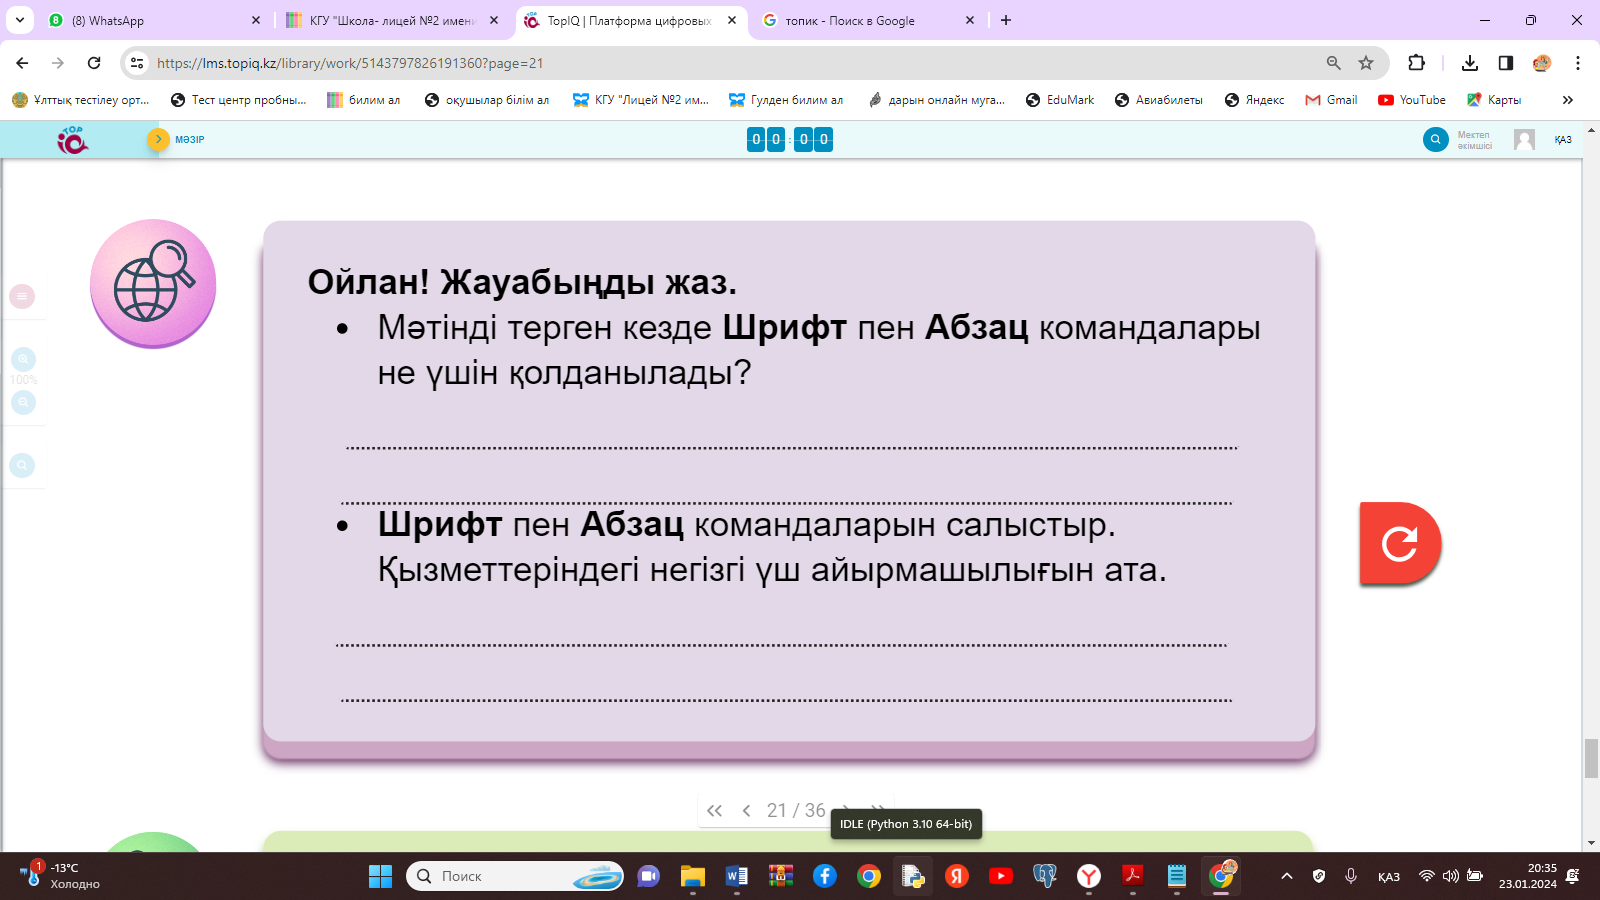Click the blue search icon in header
Screen dimensions: 1600x900
pyautogui.click(x=1435, y=139)
